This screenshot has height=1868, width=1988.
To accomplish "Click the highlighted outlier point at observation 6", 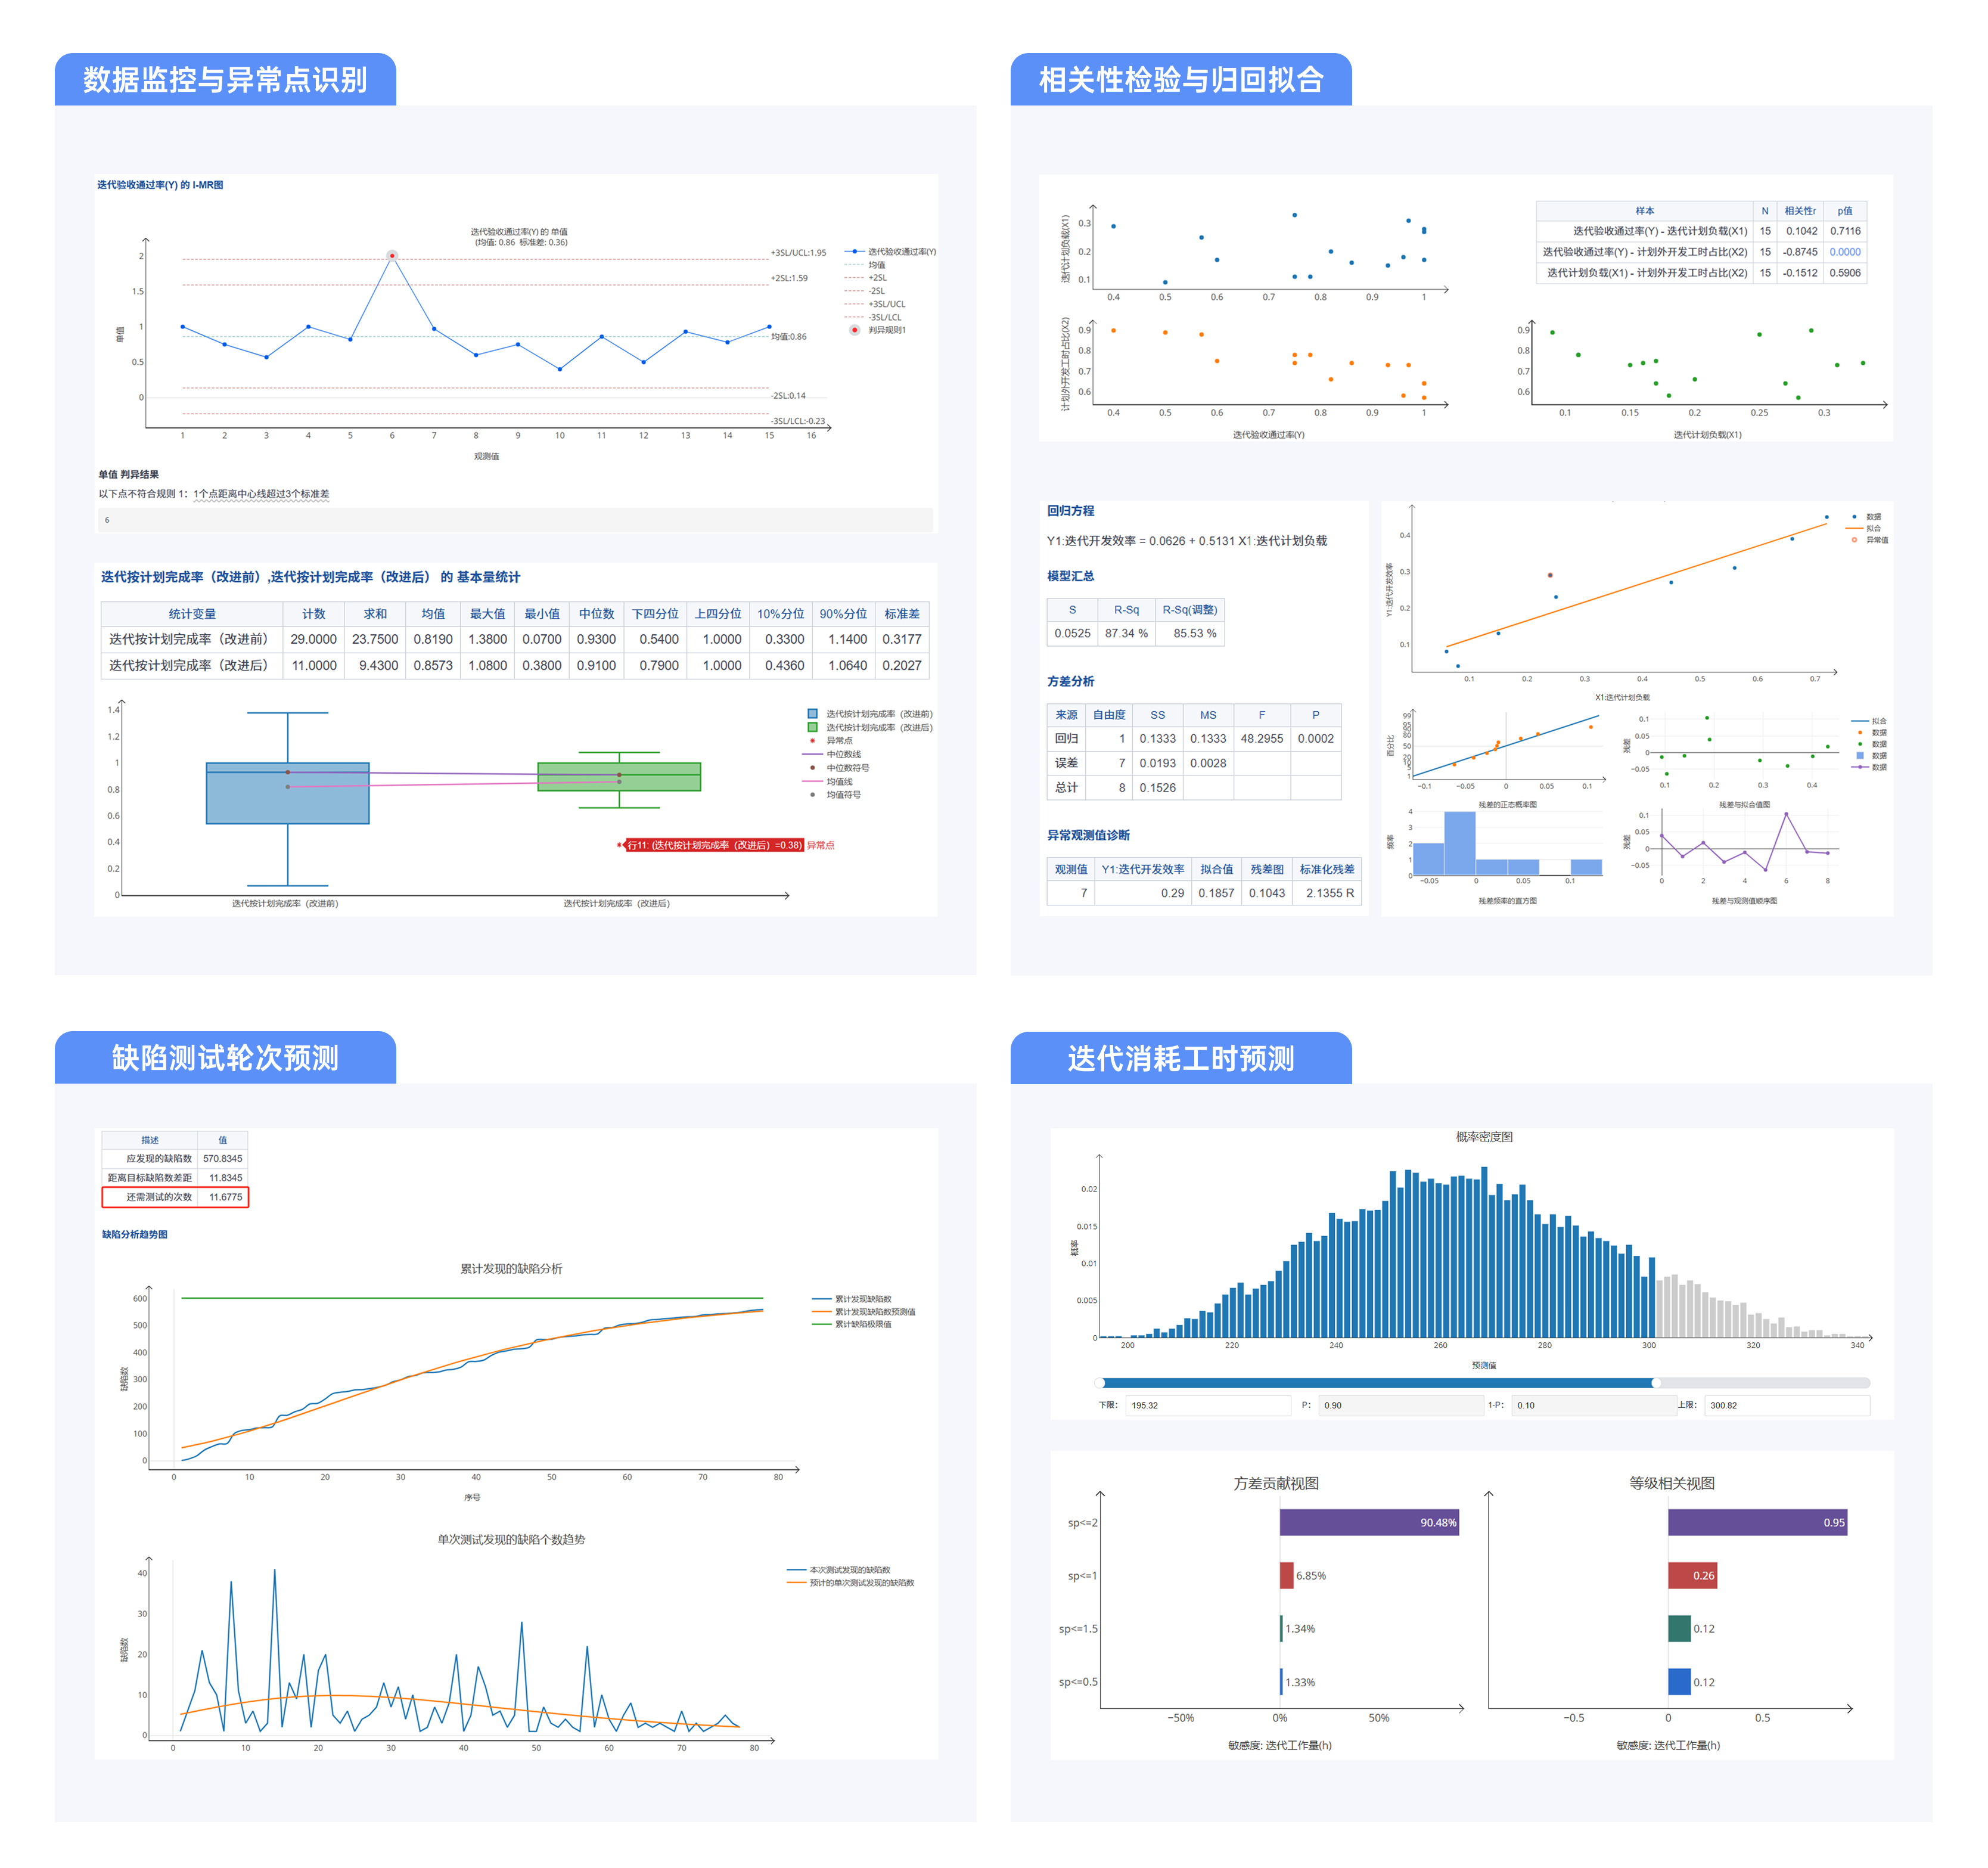I will (392, 256).
